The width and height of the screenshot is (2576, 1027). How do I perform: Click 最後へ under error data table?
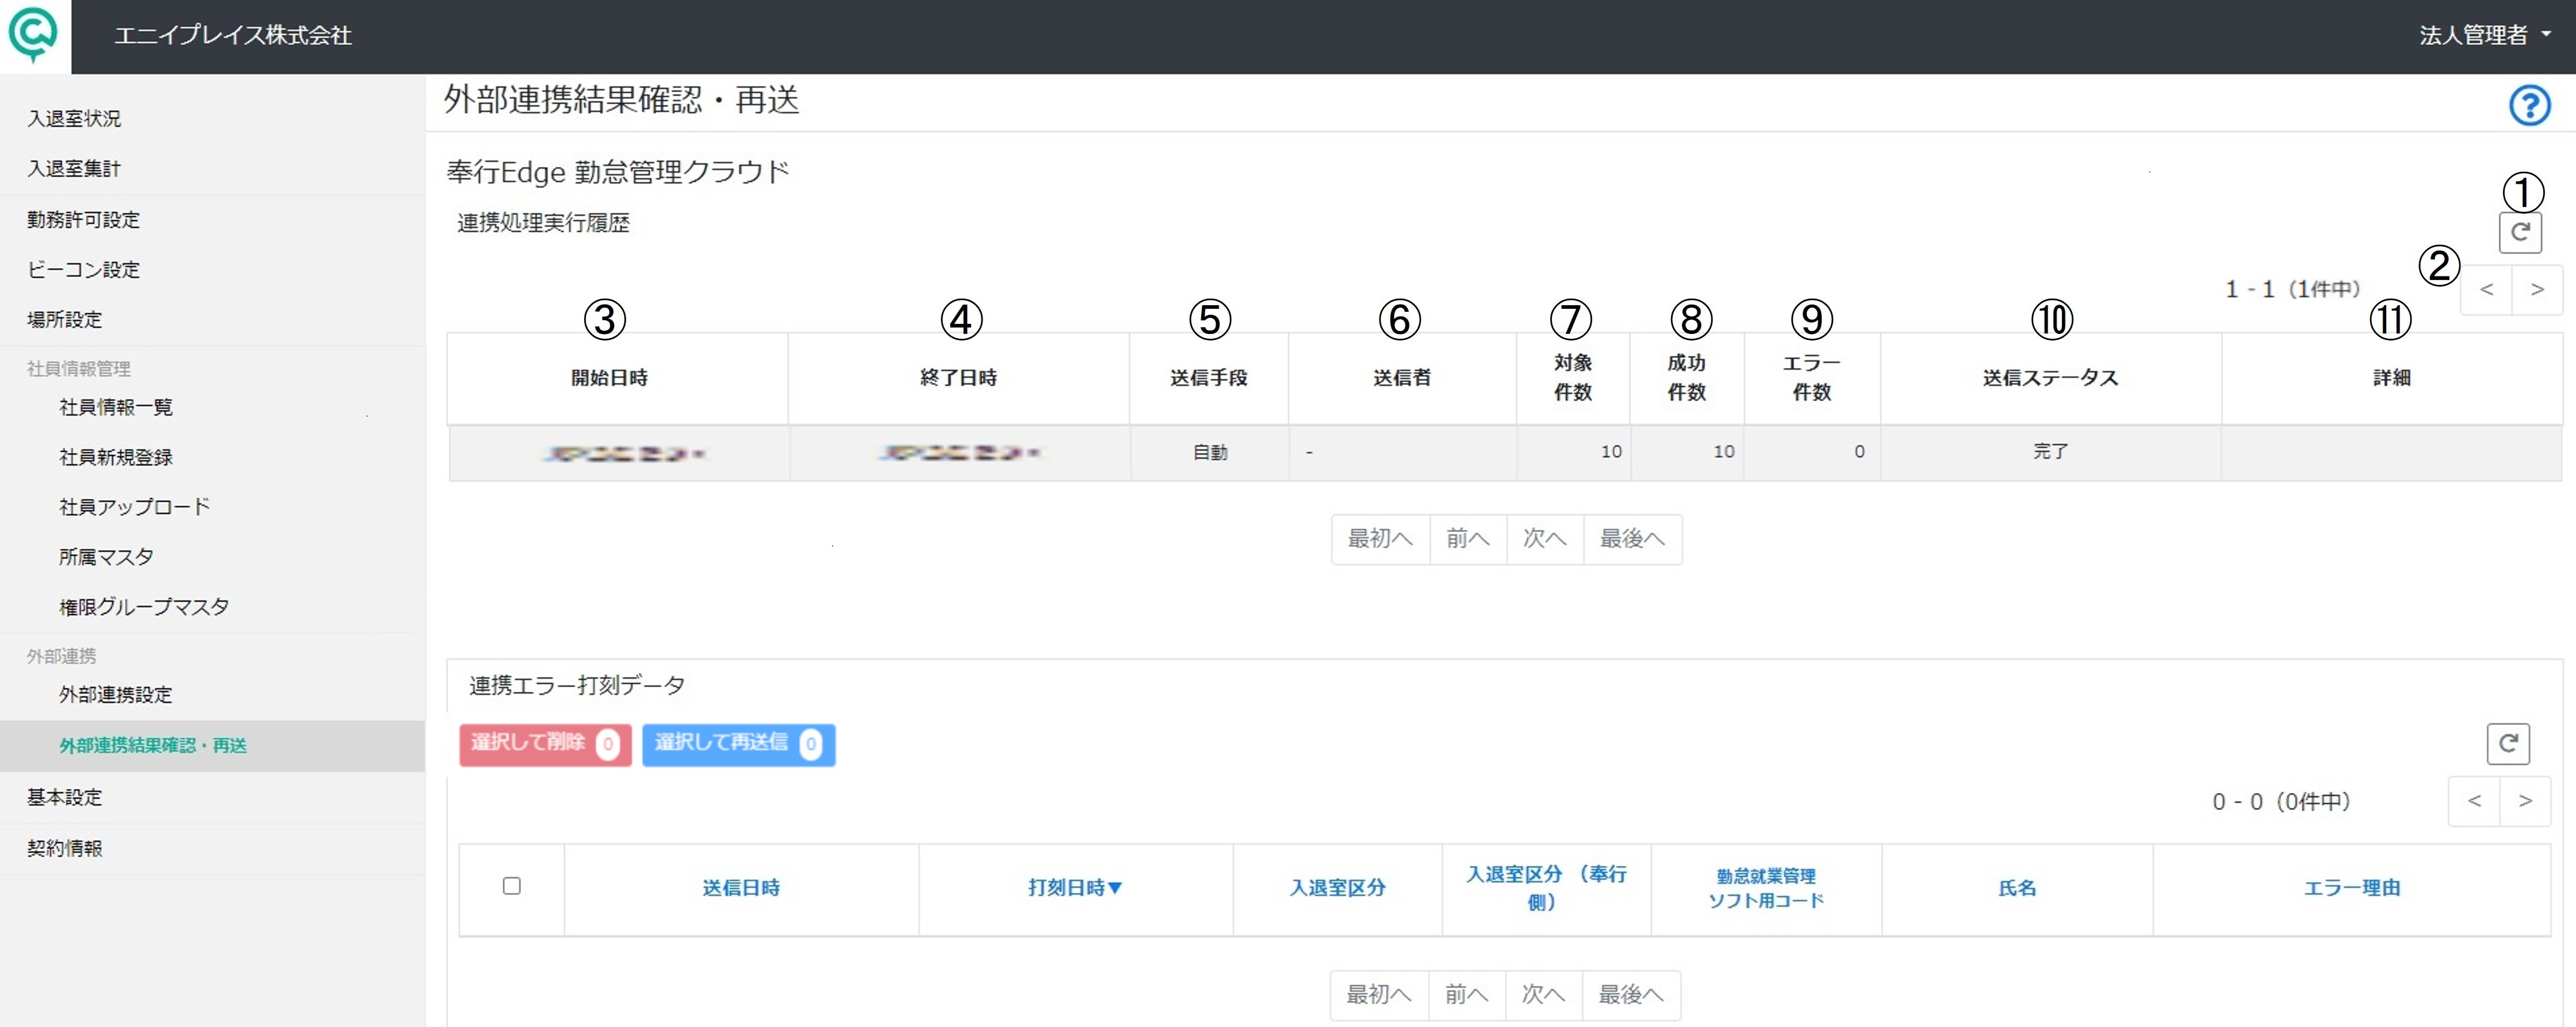[1632, 996]
